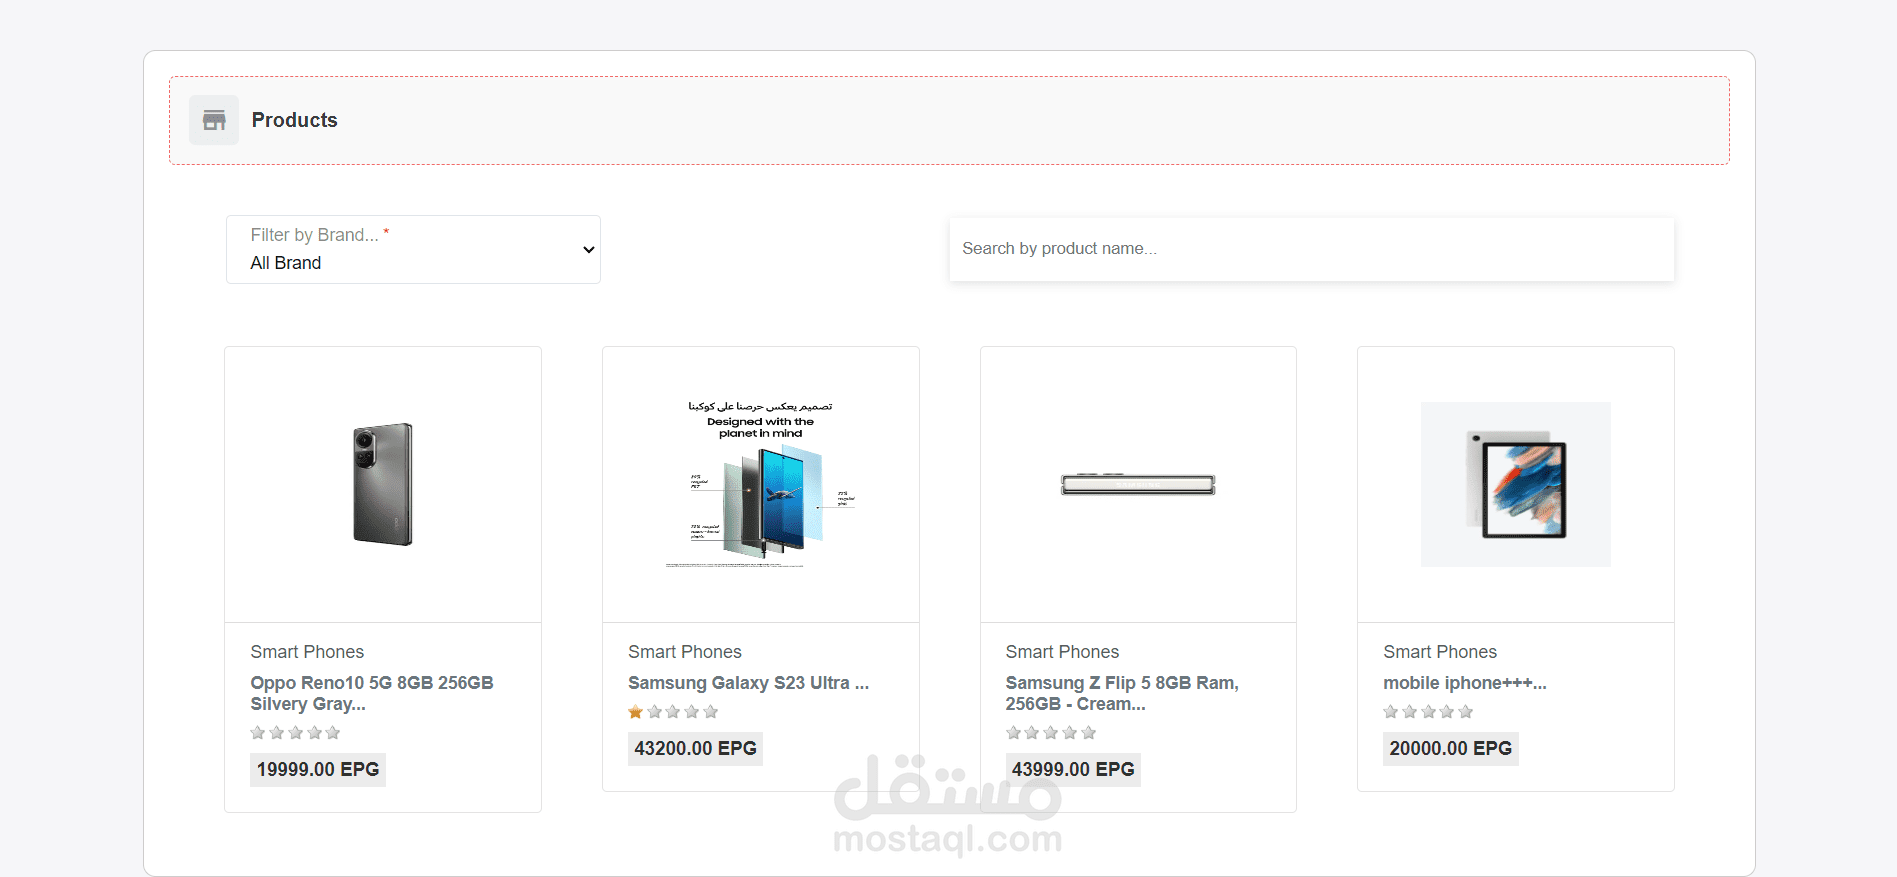Open Samsung Galaxy S23 Ultra title link
The width and height of the screenshot is (1897, 877).
[748, 683]
